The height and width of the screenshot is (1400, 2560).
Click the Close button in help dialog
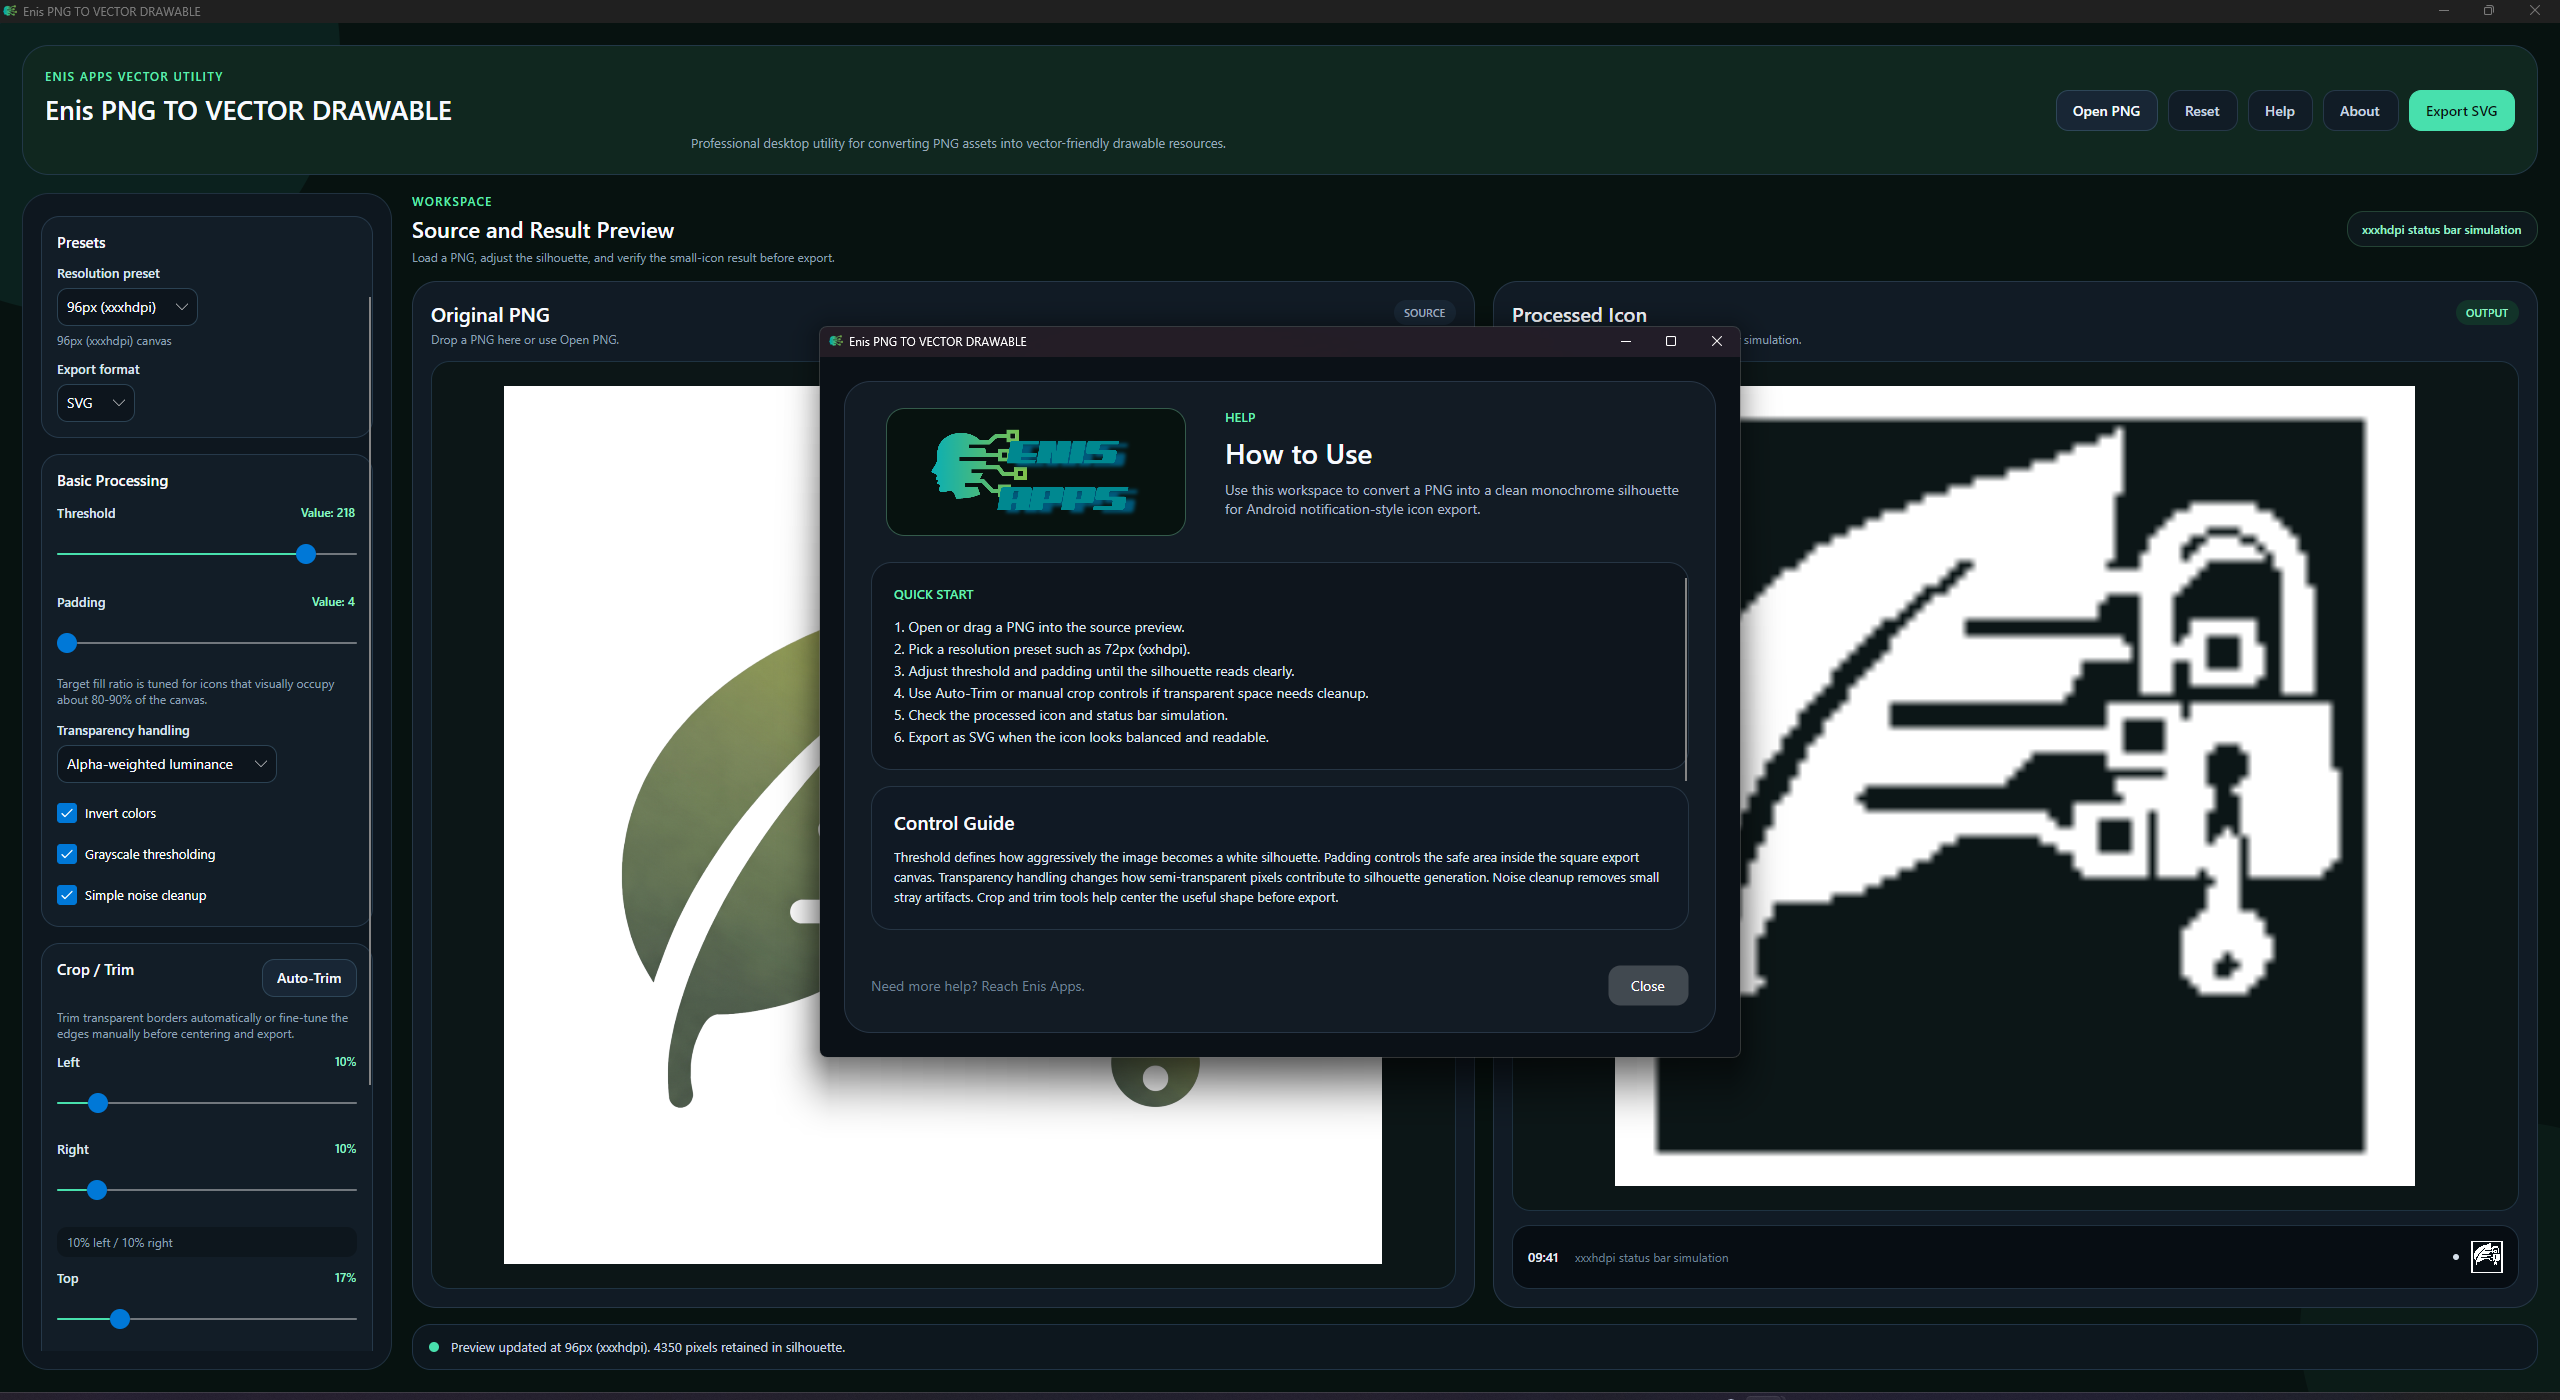pos(1647,986)
